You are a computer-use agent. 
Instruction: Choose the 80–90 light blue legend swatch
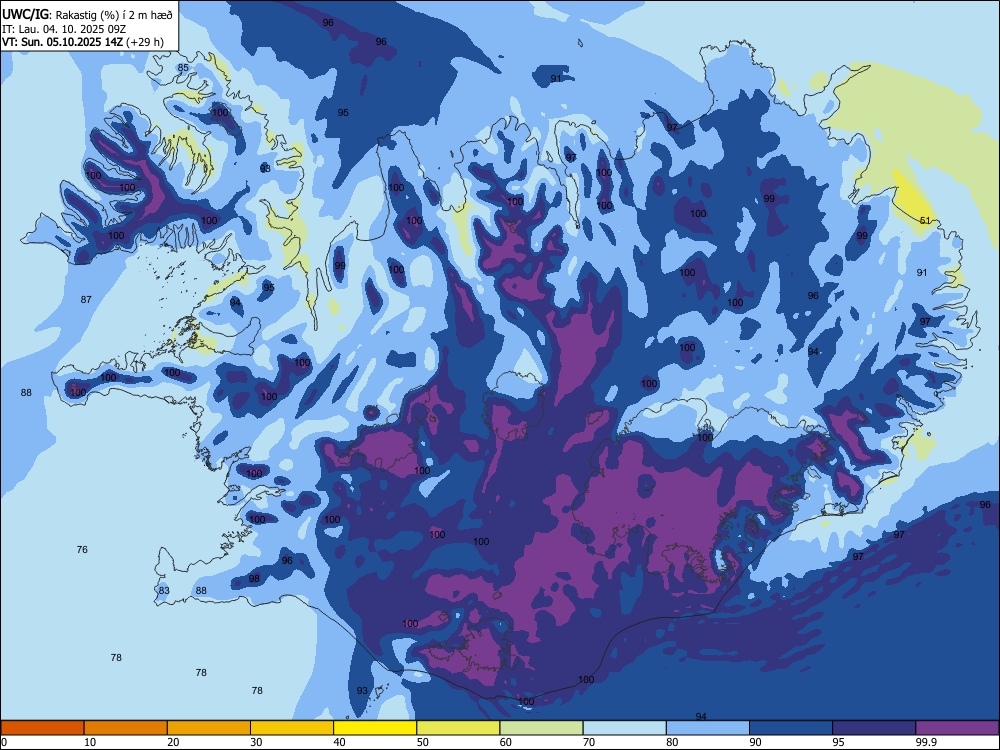click(708, 728)
